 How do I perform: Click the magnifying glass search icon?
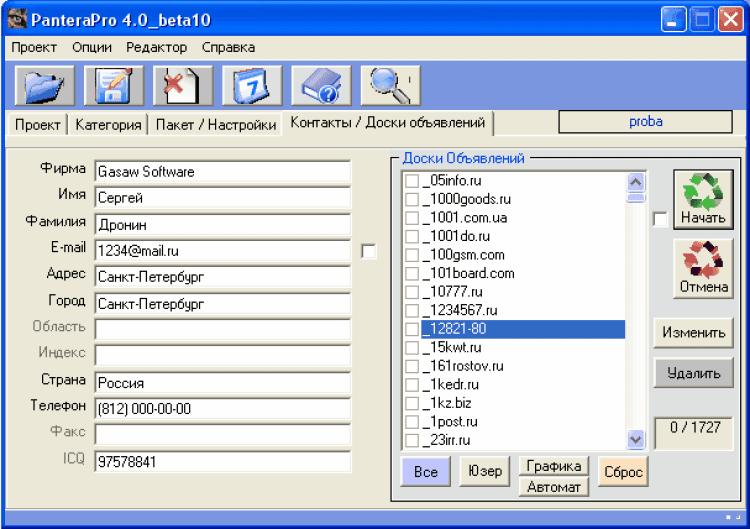[x=390, y=86]
